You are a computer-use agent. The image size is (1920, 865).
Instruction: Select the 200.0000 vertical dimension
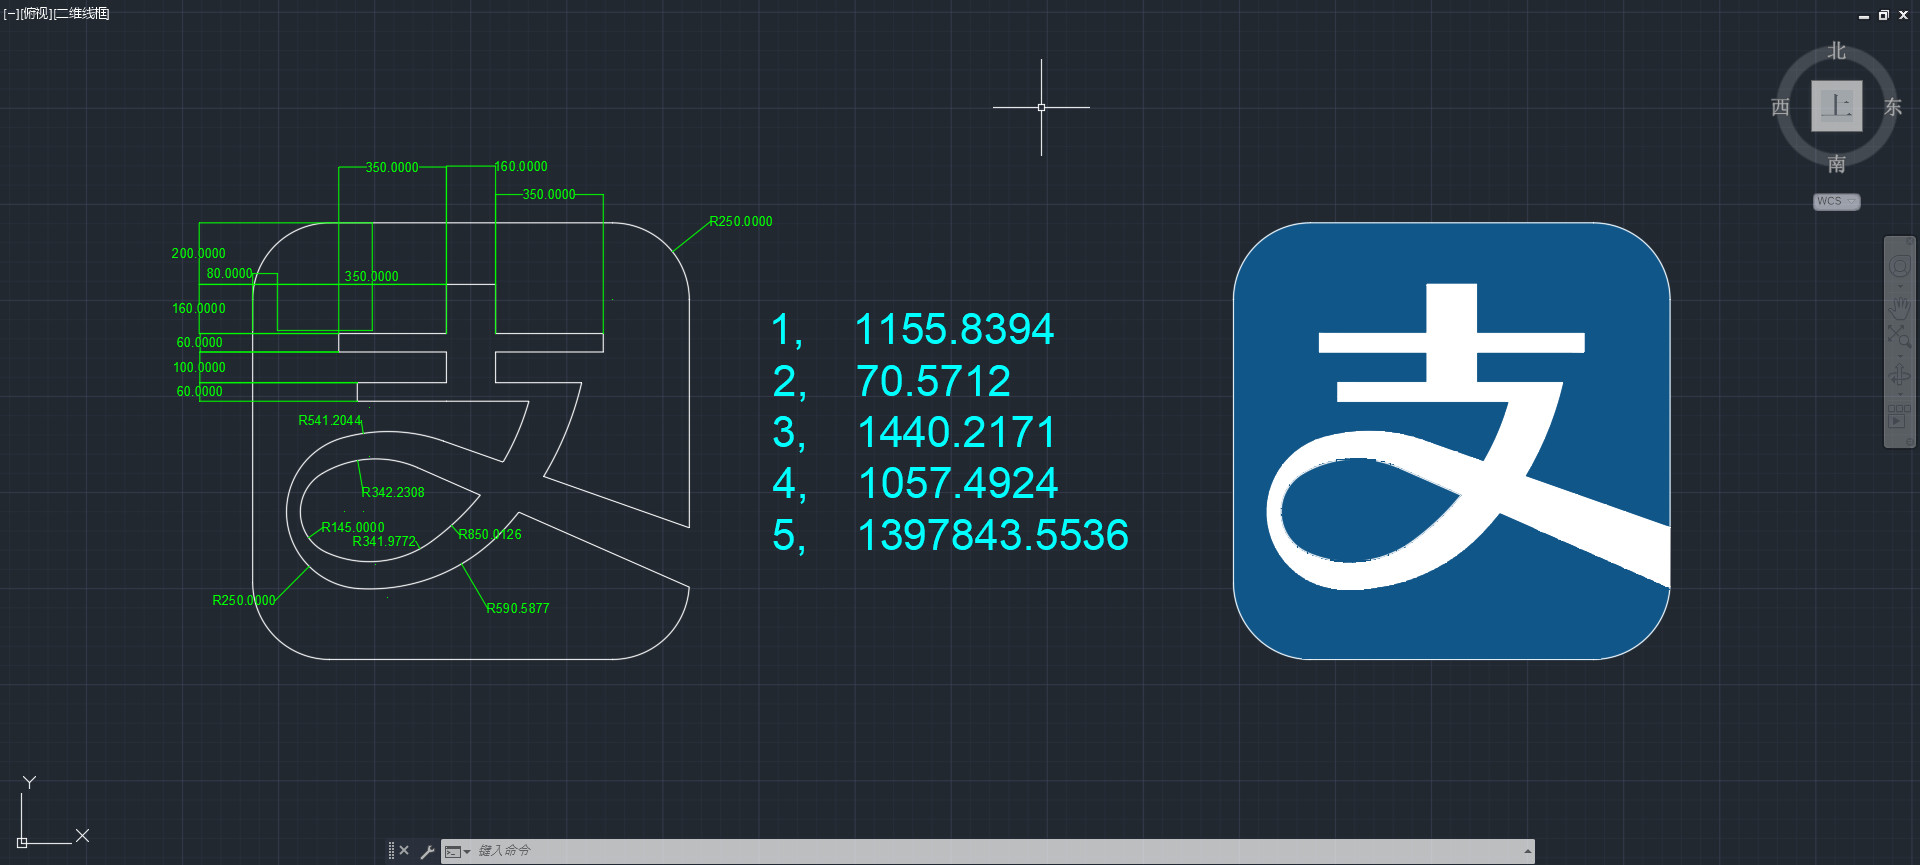pyautogui.click(x=199, y=254)
